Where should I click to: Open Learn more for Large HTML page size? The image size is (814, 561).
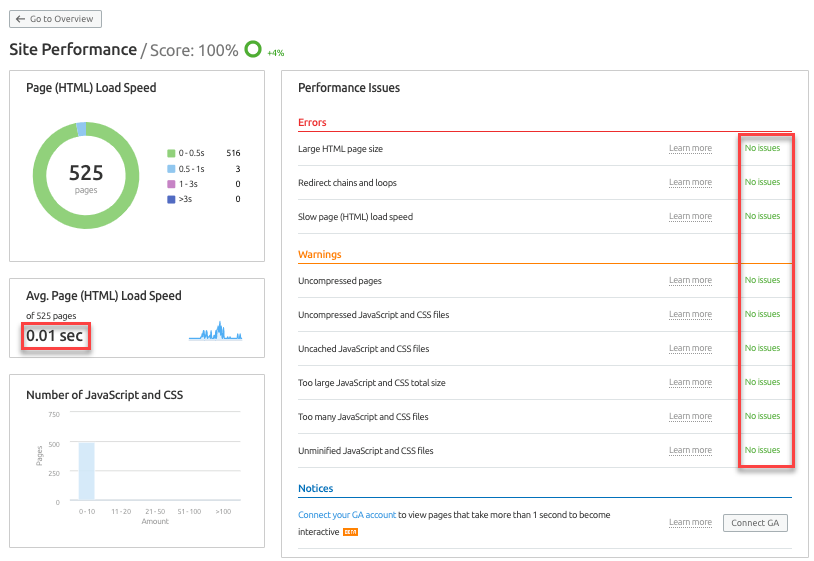690,149
